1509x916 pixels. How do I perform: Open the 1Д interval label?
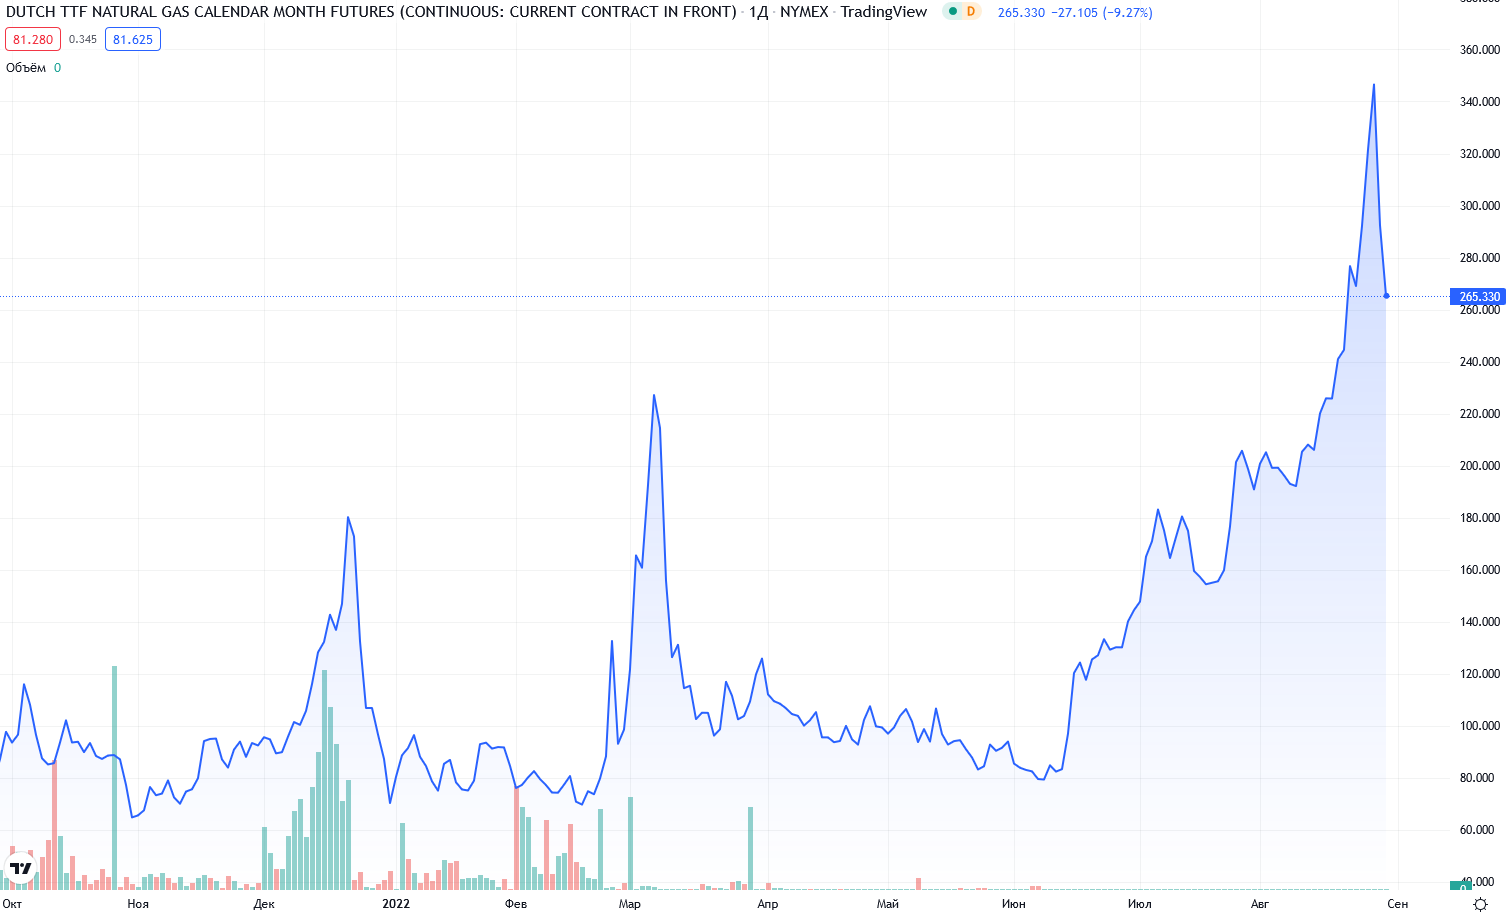(759, 12)
